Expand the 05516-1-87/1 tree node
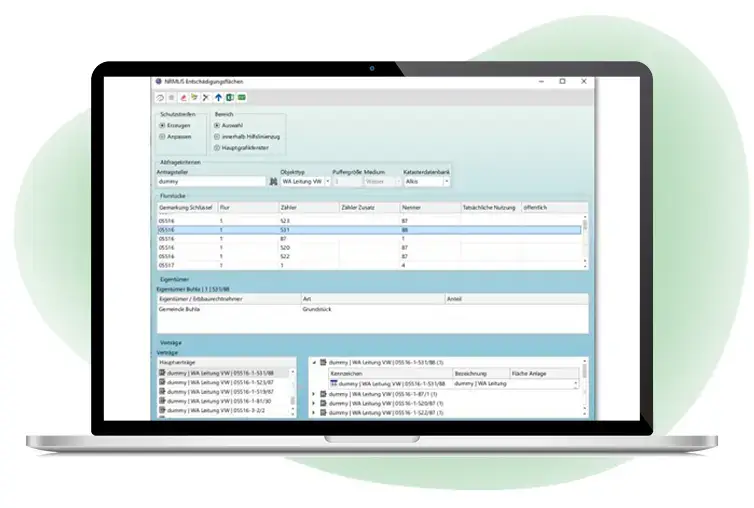 (313, 393)
